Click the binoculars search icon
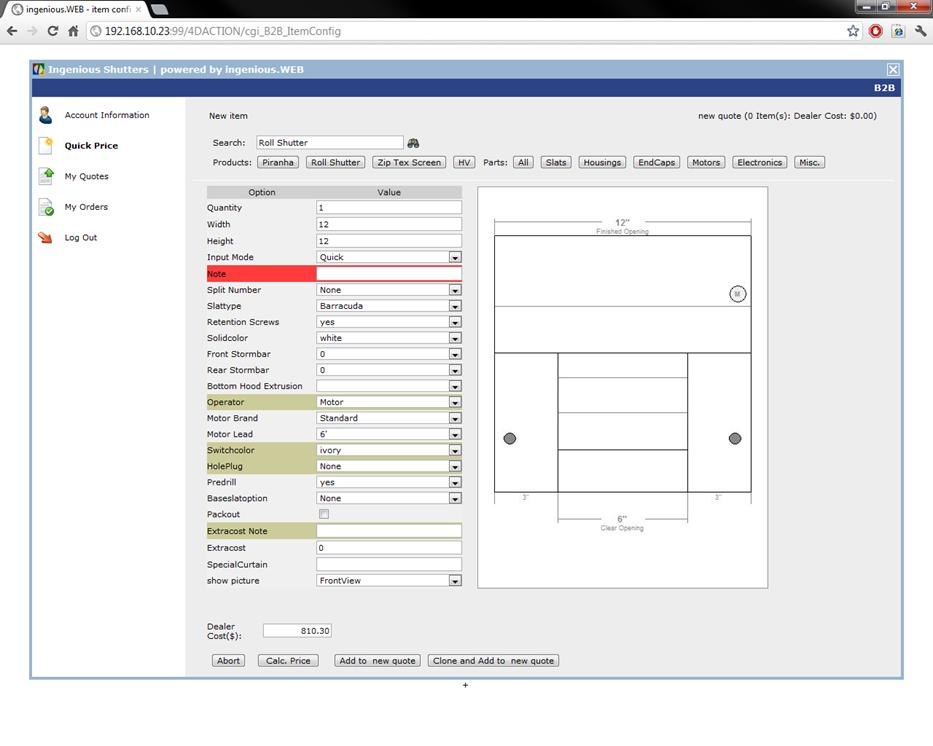Screen dimensions: 933x746 coord(414,143)
